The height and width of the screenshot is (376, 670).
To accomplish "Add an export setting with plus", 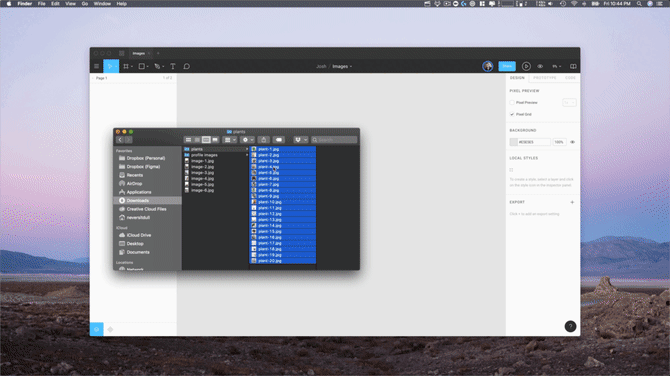I will click(x=572, y=202).
